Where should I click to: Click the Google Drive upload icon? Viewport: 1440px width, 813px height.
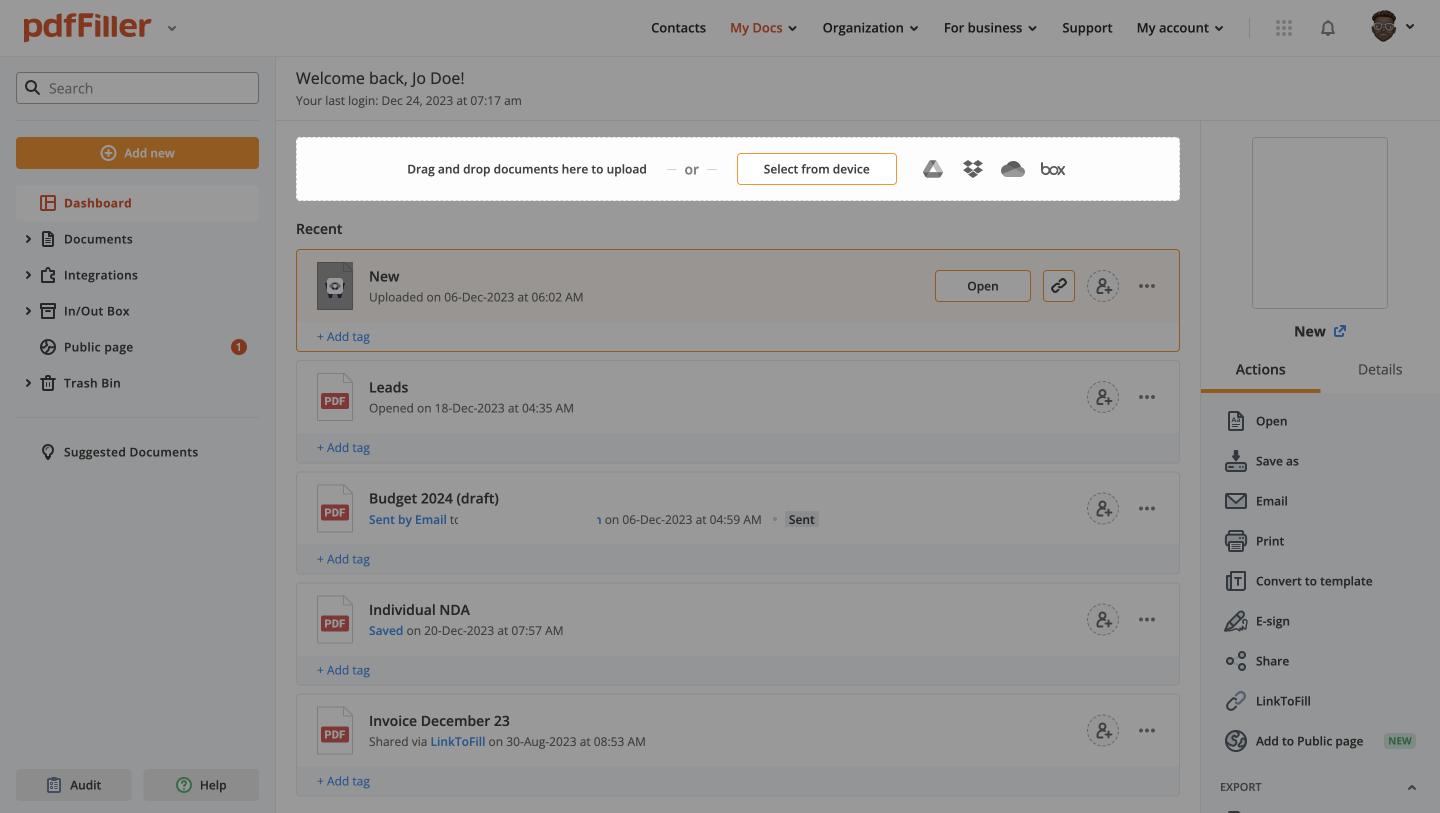point(932,169)
